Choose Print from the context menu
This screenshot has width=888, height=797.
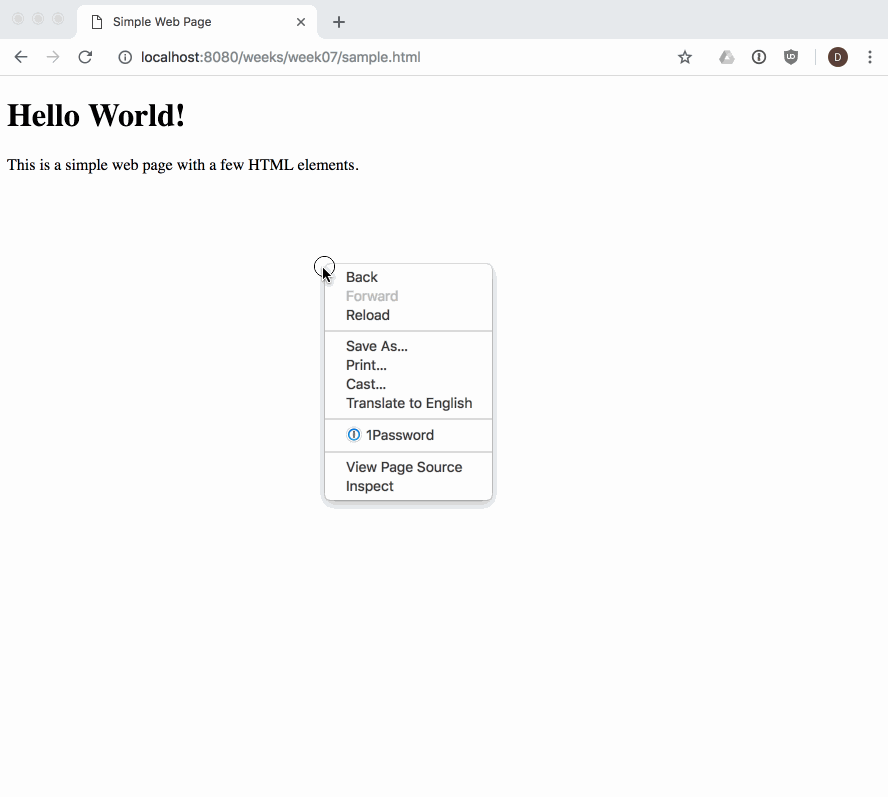366,365
